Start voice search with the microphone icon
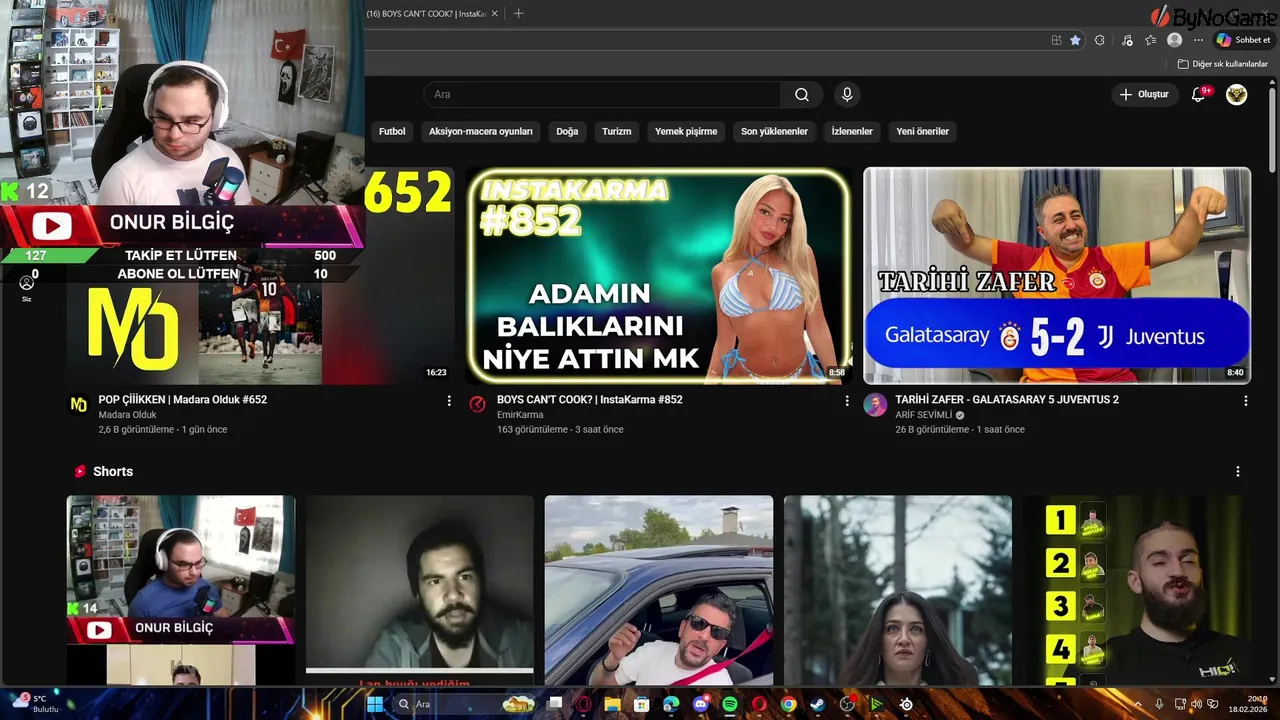The image size is (1280, 720). pyautogui.click(x=847, y=94)
